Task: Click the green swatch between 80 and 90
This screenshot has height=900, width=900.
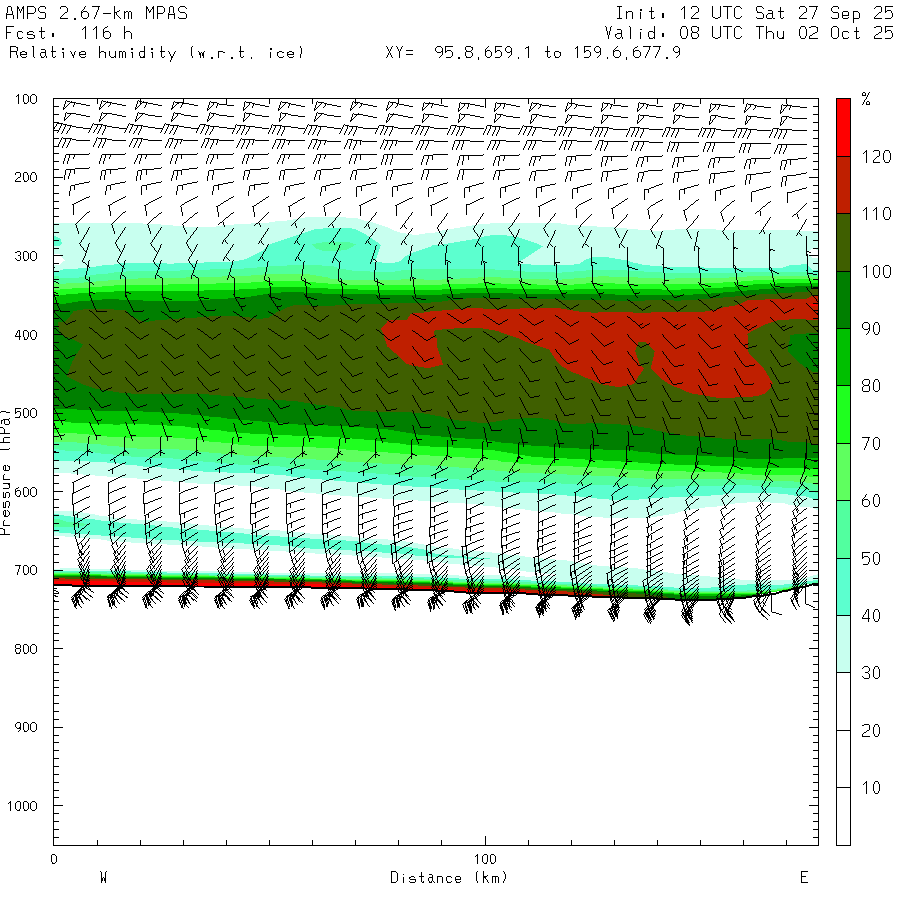Action: 843,357
